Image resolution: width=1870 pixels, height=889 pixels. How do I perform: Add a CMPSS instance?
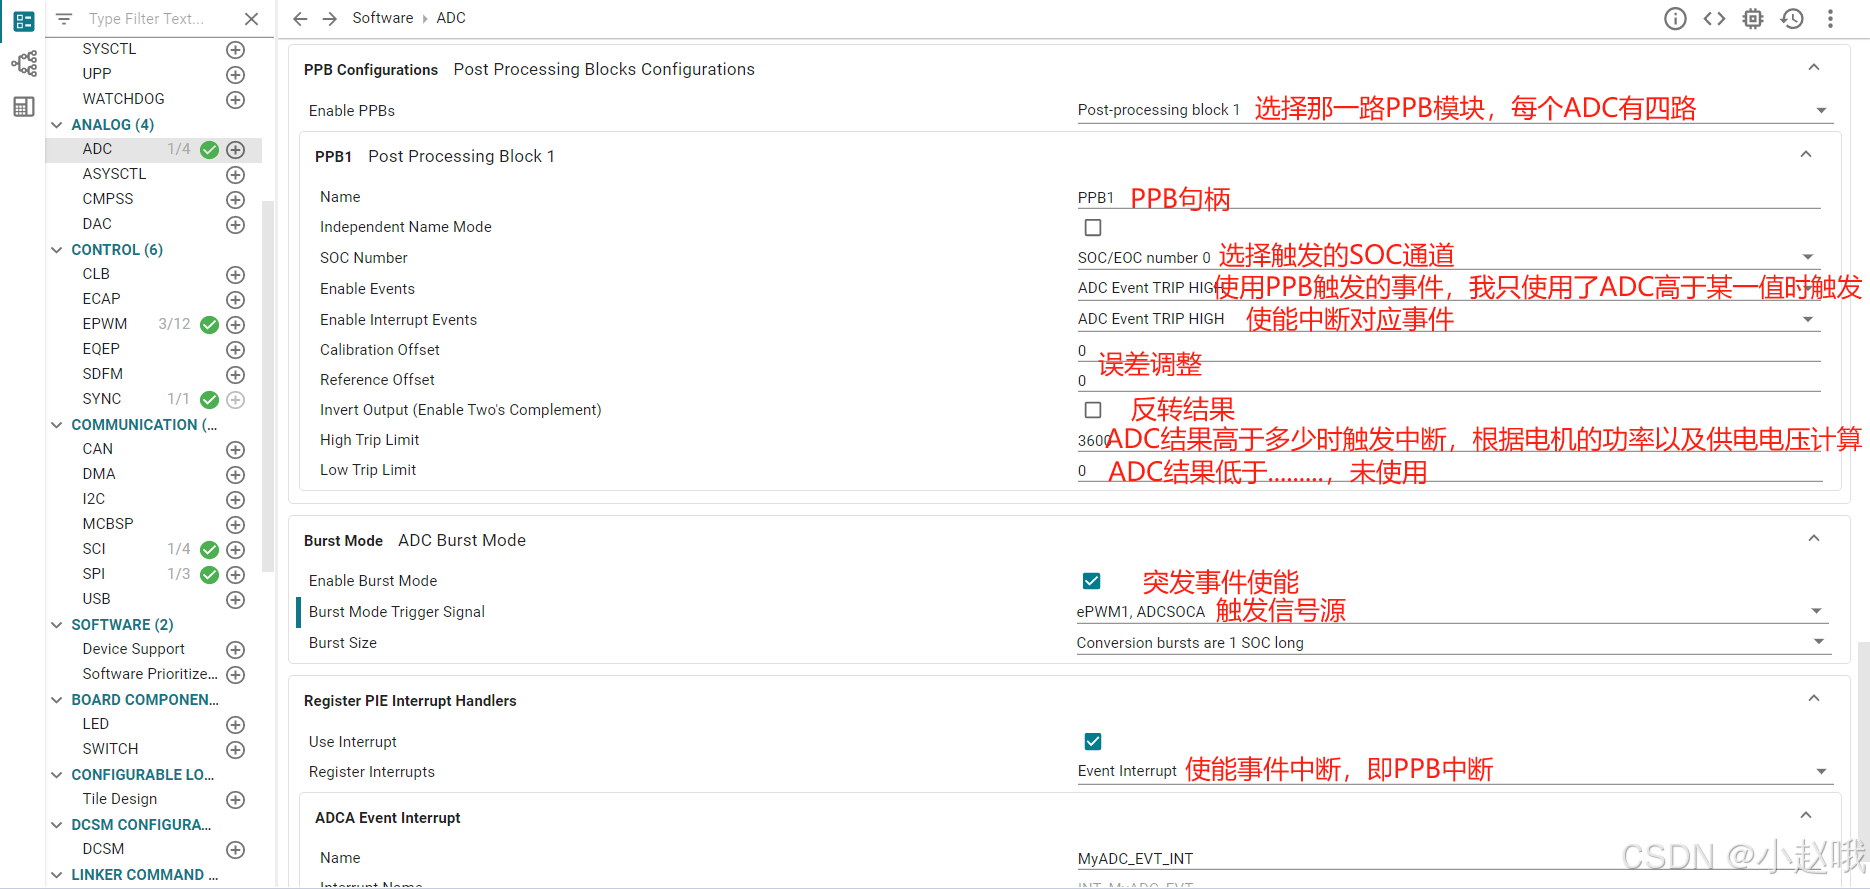(236, 200)
